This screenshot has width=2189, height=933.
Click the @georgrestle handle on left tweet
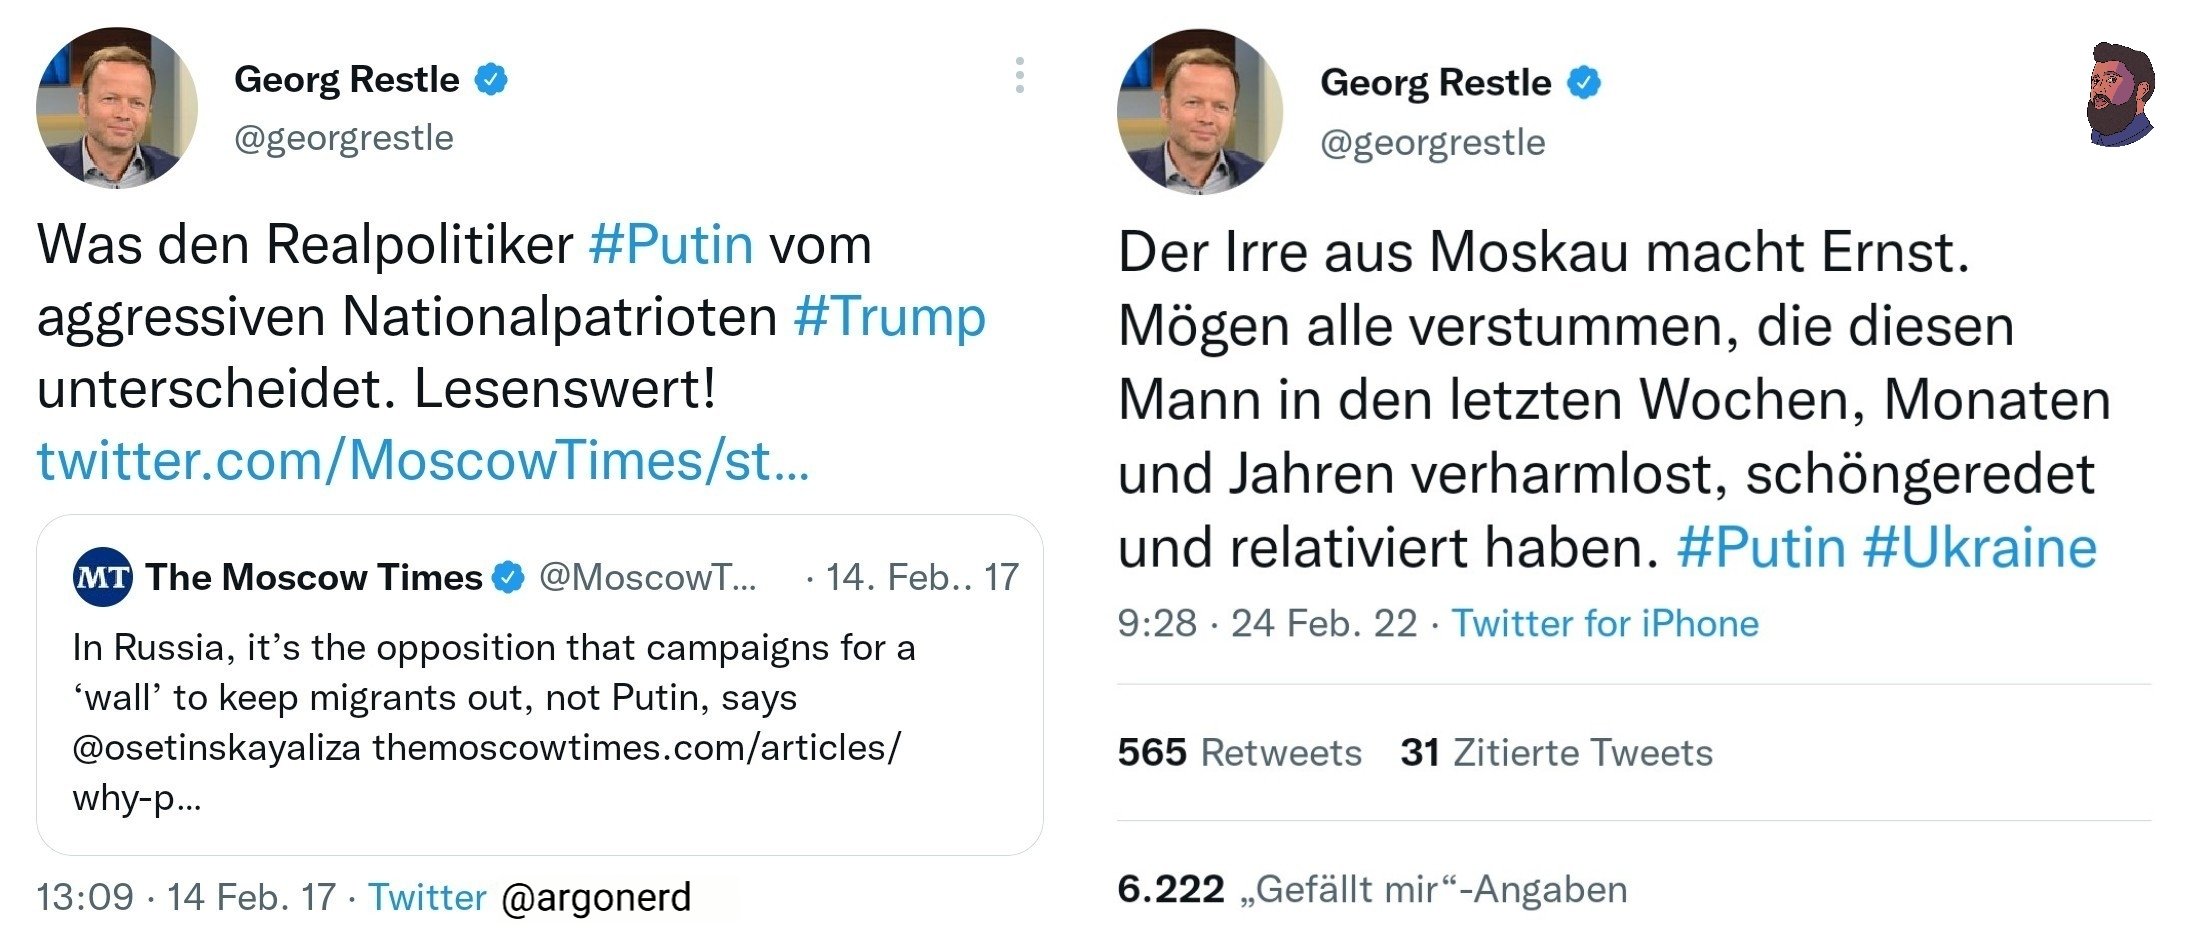click(343, 138)
